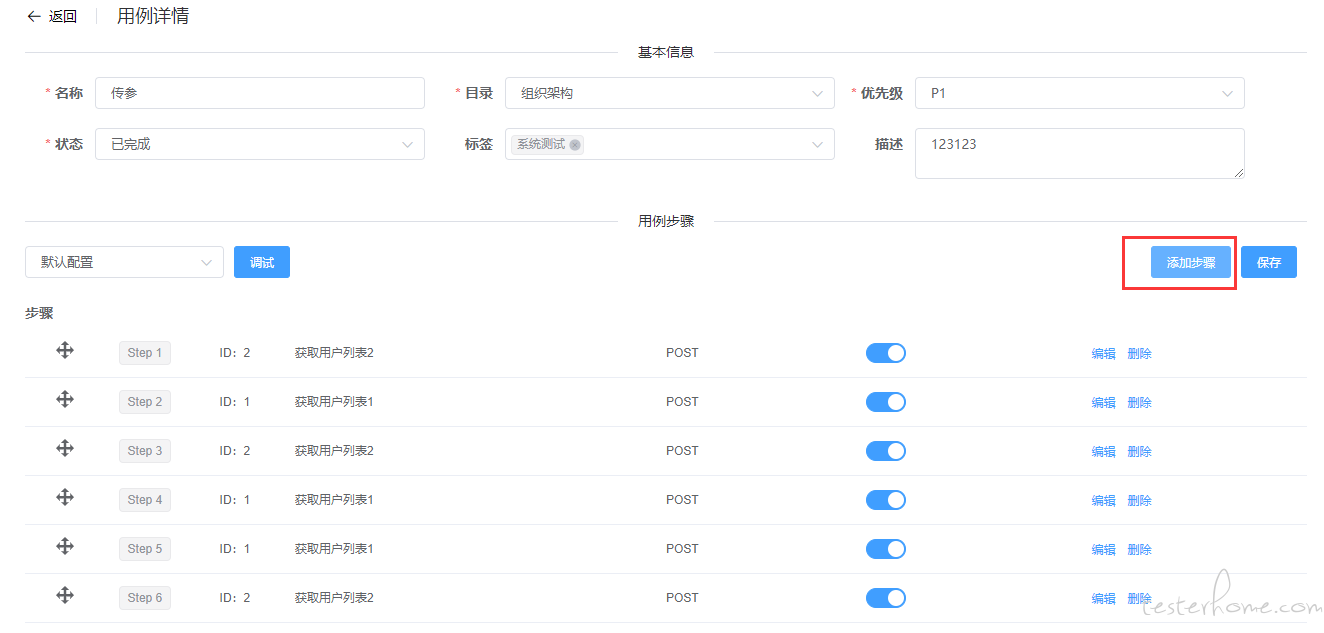Click 获取用户列表1 in the Step 2 row
The width and height of the screenshot is (1324, 633).
334,402
